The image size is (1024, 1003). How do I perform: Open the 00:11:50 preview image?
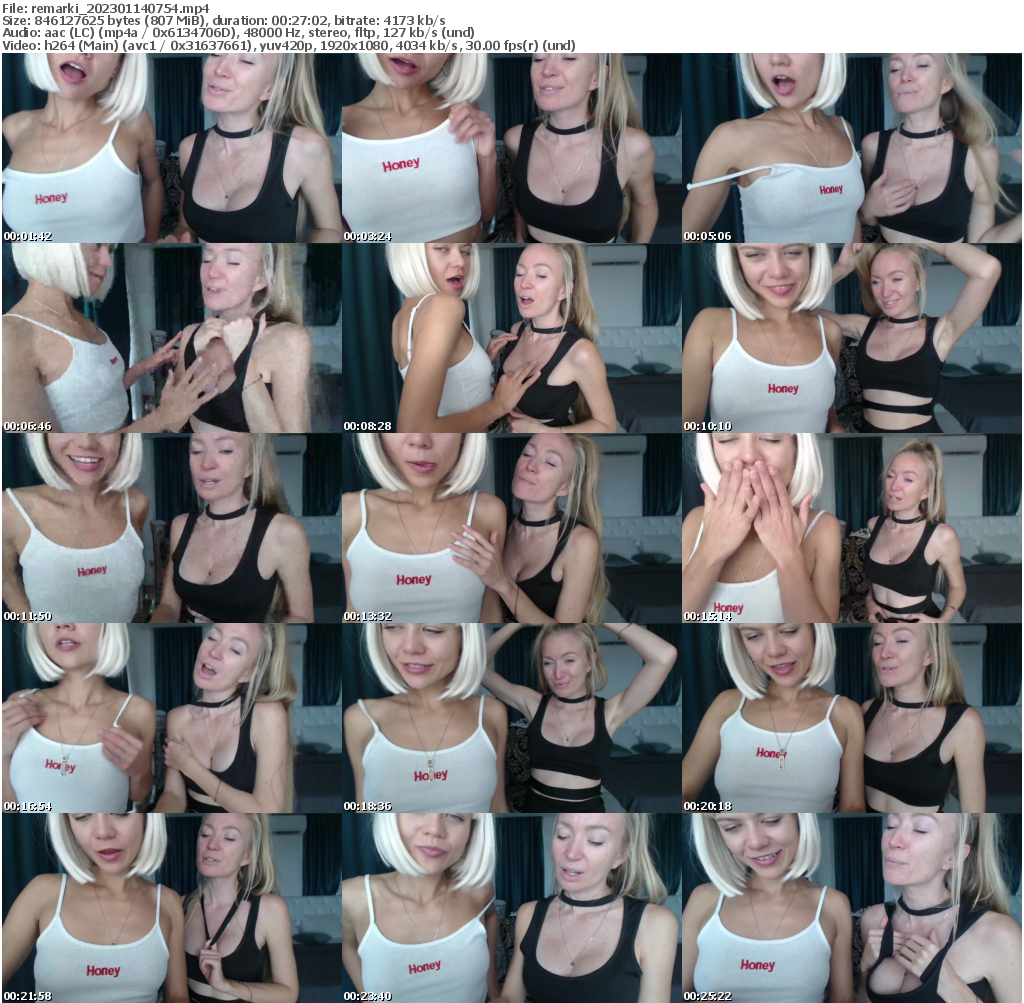pos(170,525)
